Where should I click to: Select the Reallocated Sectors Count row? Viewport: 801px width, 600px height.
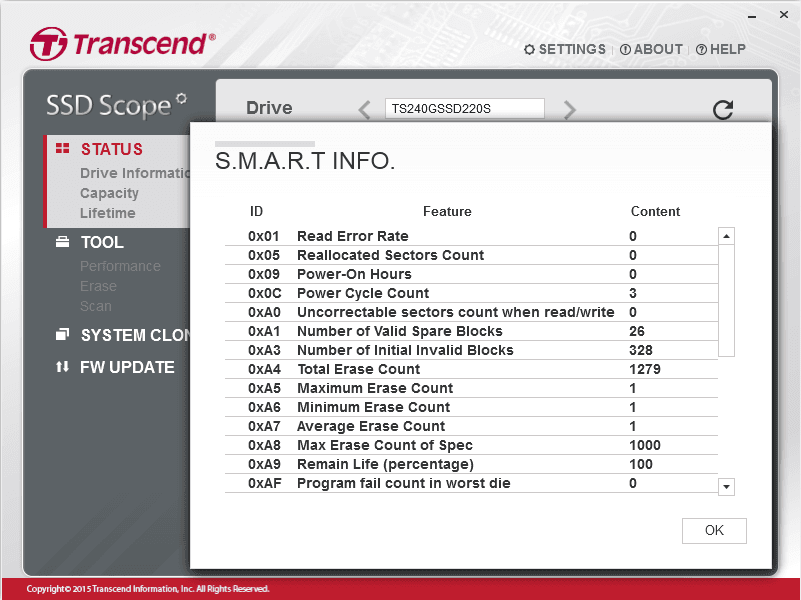471,255
